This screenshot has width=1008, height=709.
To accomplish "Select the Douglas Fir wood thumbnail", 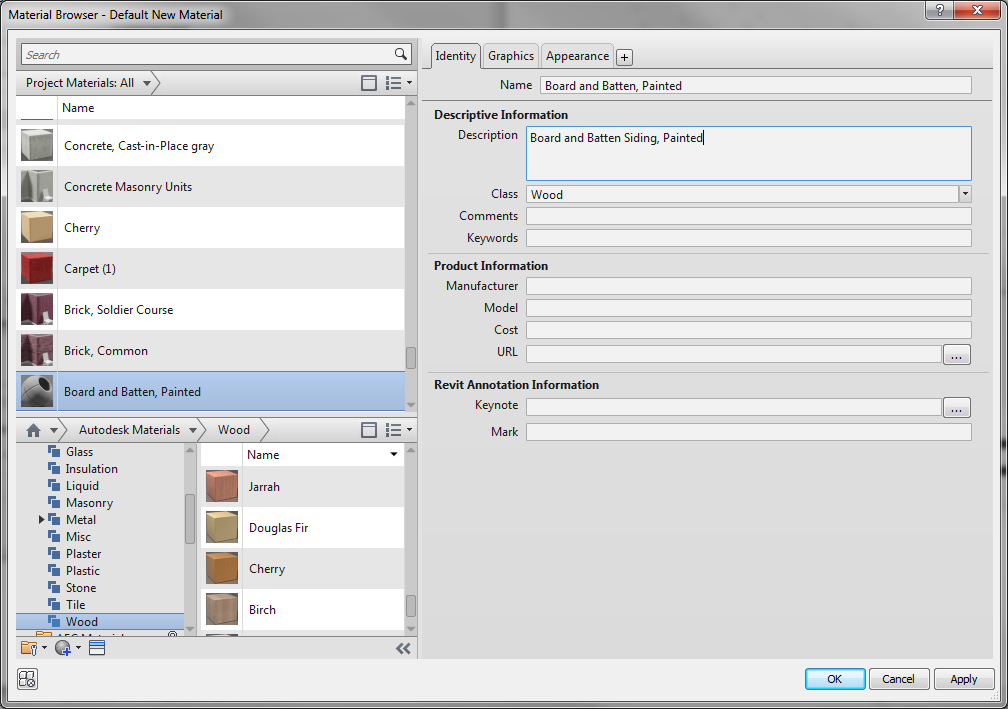I will pyautogui.click(x=222, y=528).
